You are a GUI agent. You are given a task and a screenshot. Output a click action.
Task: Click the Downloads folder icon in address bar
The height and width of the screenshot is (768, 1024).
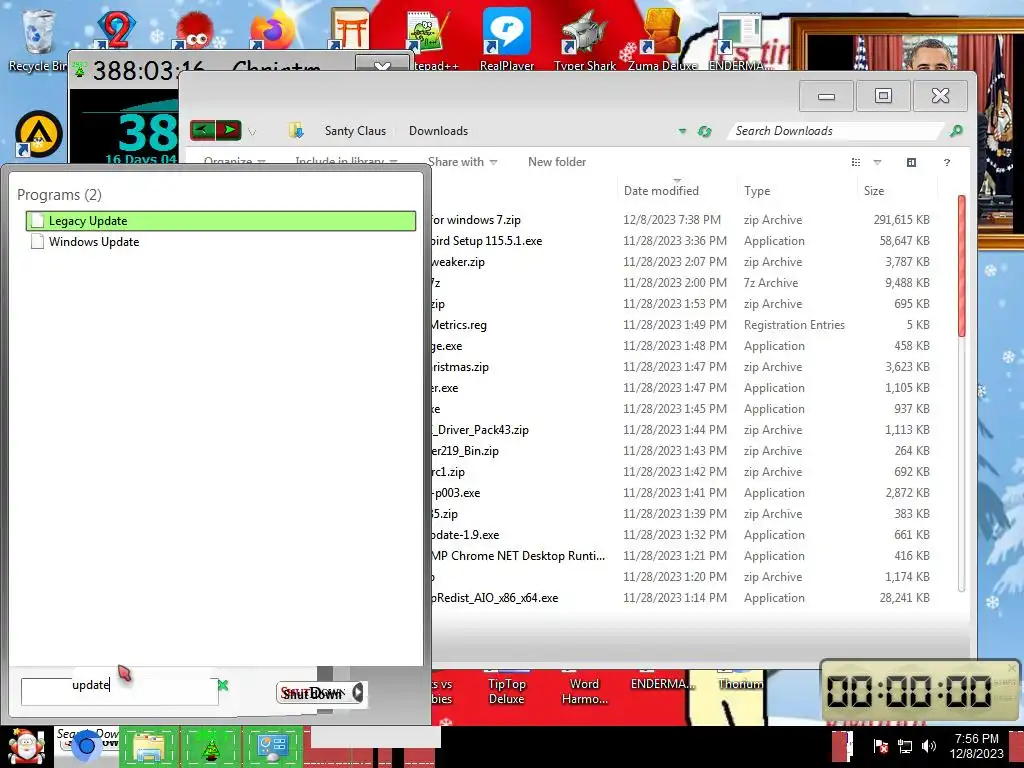[x=296, y=131]
